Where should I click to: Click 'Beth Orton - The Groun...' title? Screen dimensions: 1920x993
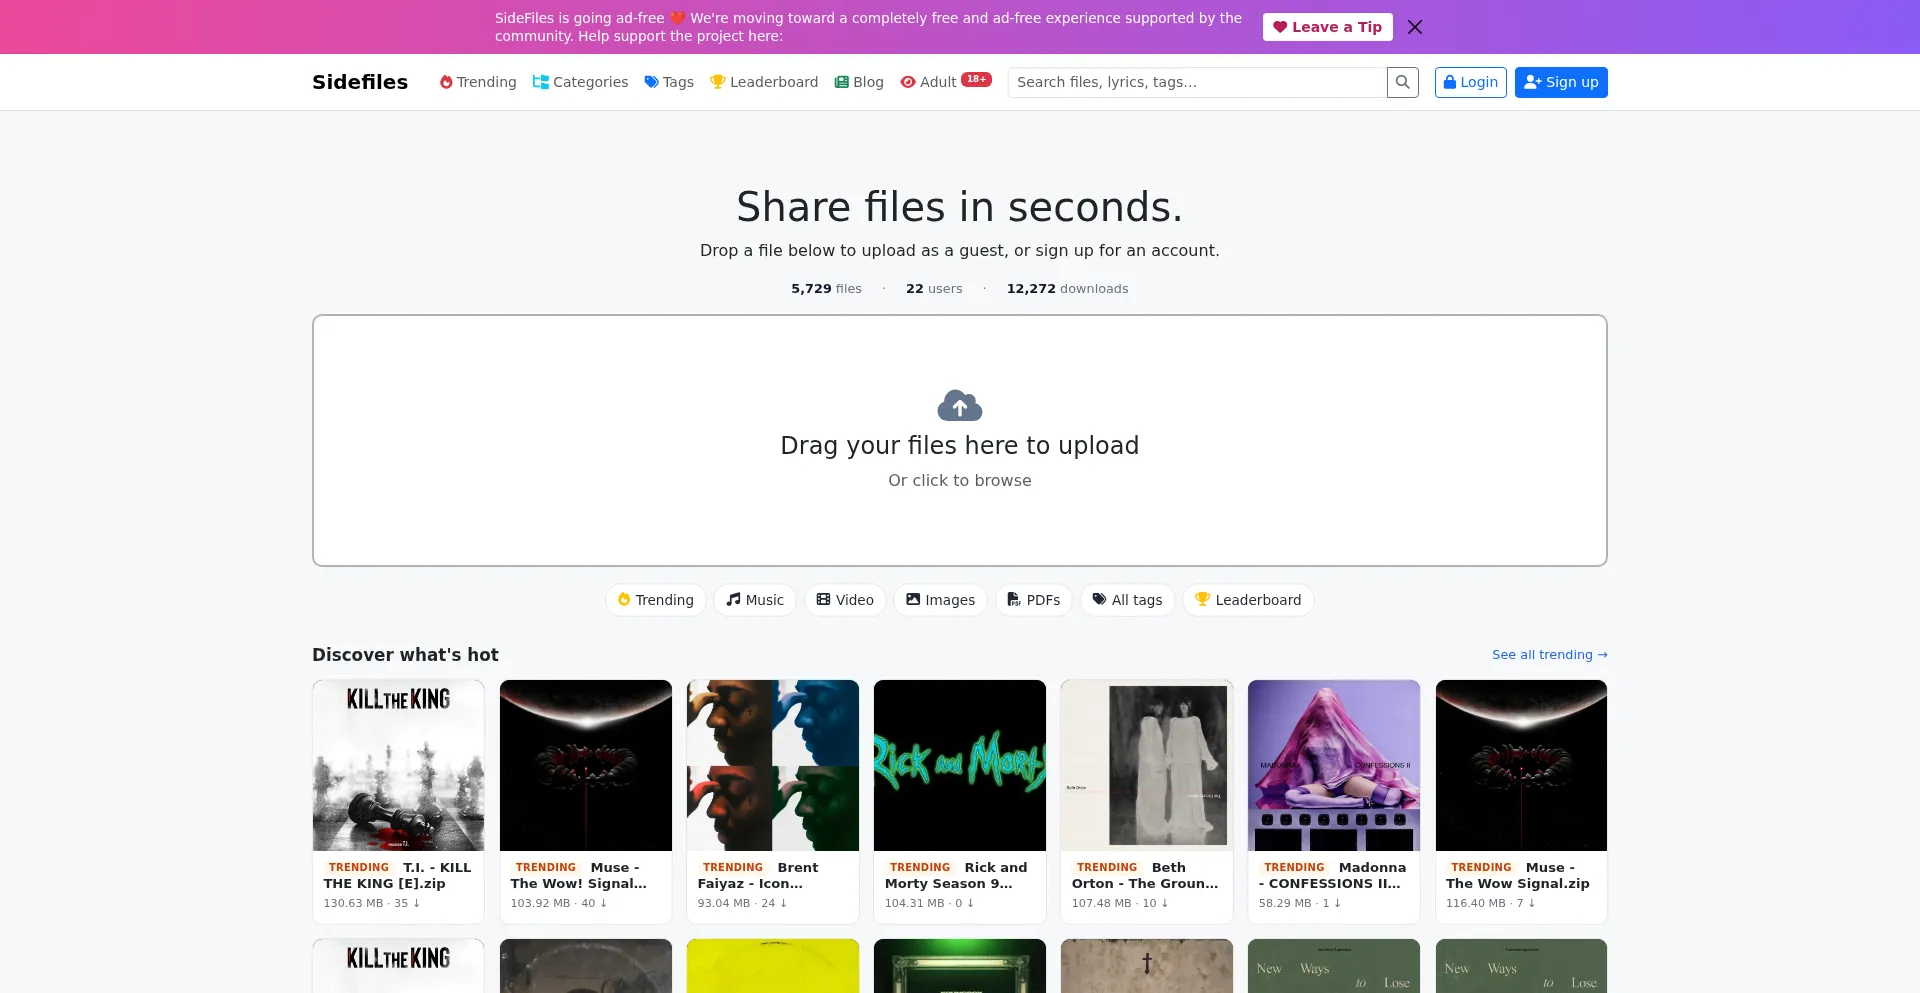point(1145,875)
